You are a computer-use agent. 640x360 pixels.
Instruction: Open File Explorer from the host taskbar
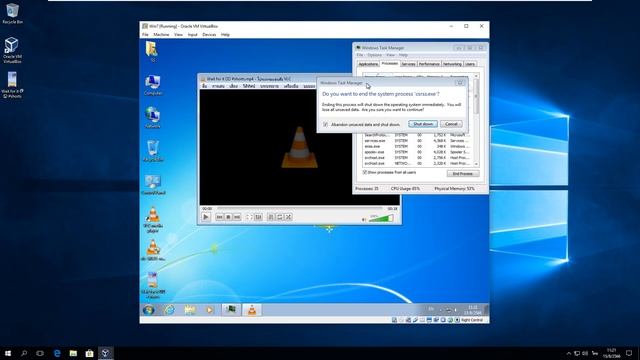coord(73,353)
